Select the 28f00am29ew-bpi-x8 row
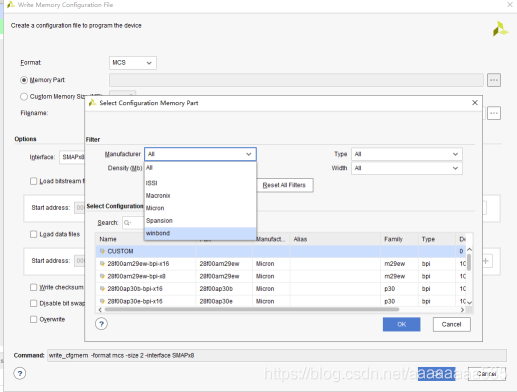 [281, 276]
